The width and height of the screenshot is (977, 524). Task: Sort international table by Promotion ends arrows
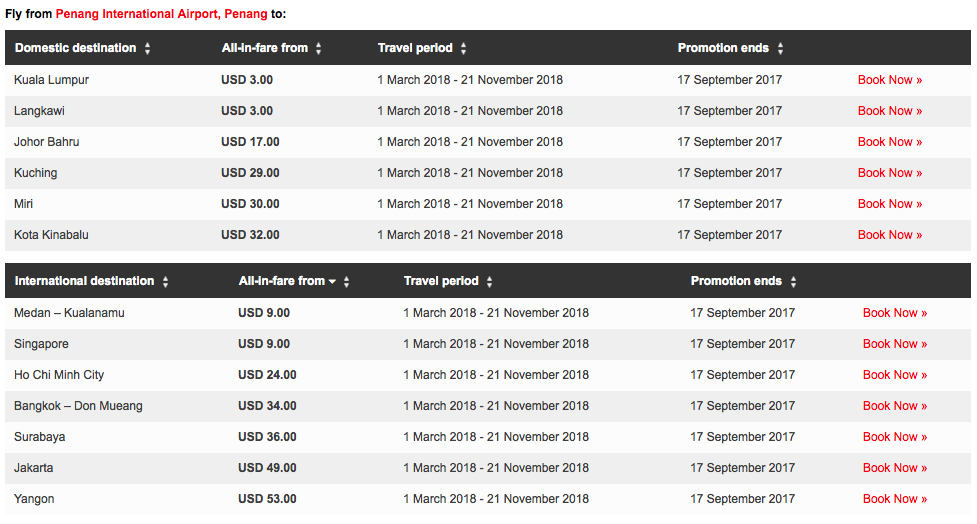pyautogui.click(x=793, y=281)
